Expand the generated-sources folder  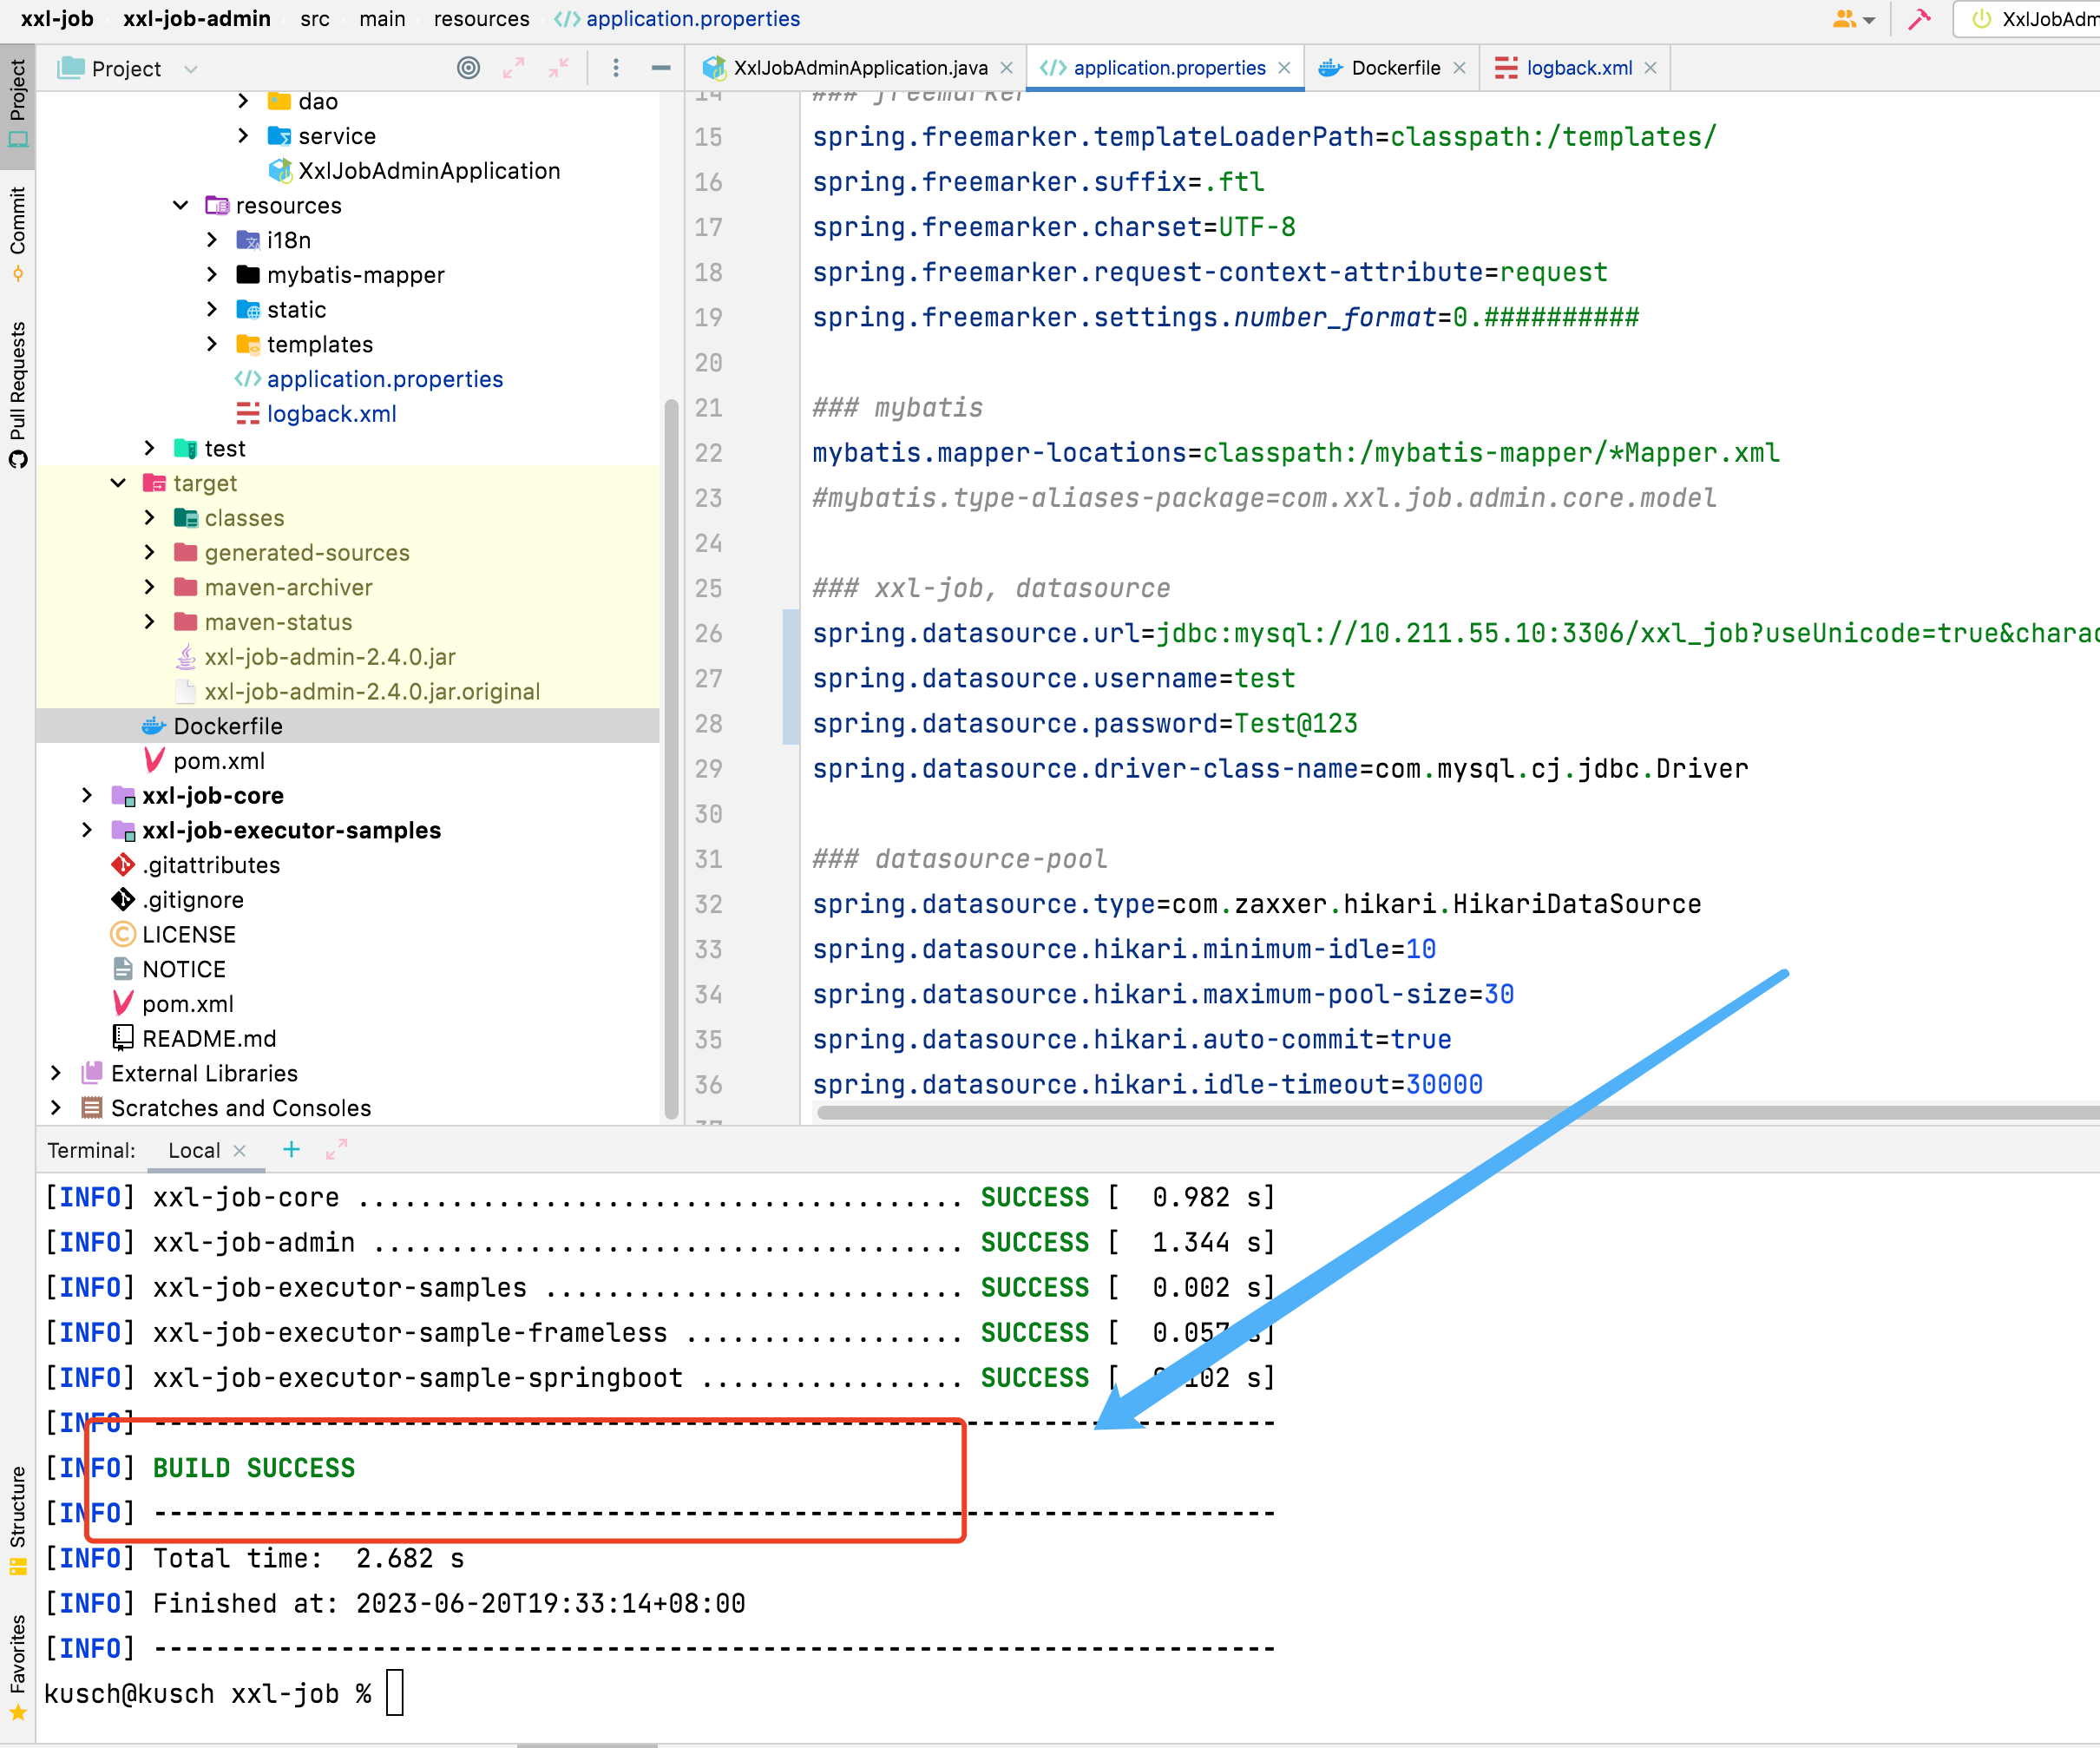coord(149,552)
